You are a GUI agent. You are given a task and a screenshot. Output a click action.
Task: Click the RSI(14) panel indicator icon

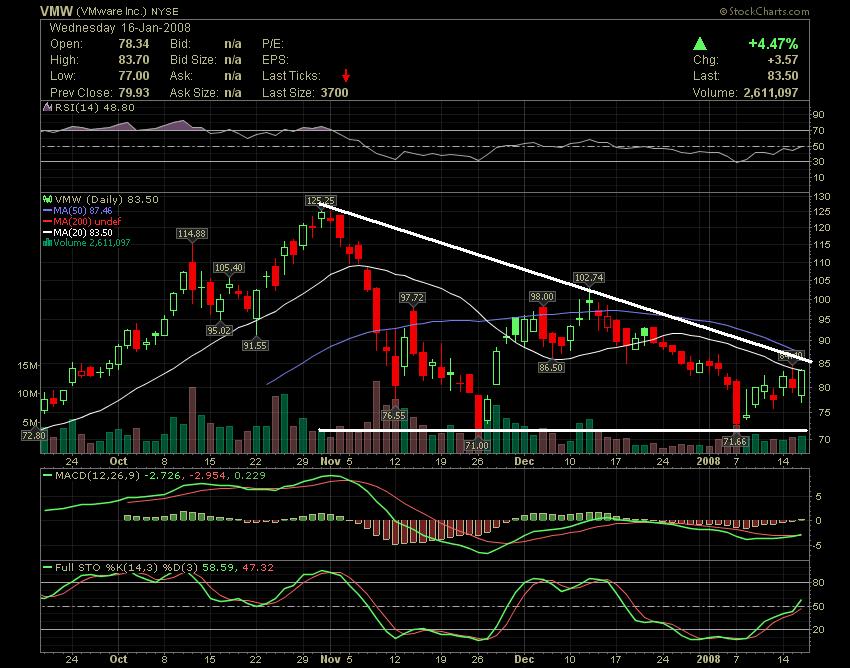47,108
